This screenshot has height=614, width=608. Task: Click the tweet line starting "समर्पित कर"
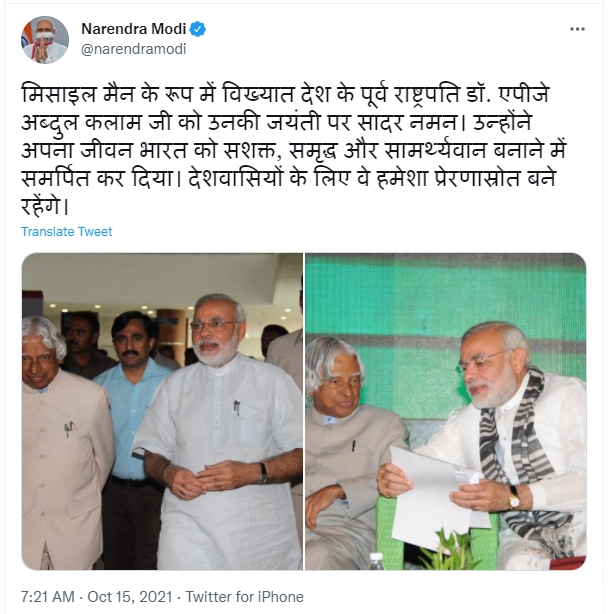pyautogui.click(x=288, y=179)
